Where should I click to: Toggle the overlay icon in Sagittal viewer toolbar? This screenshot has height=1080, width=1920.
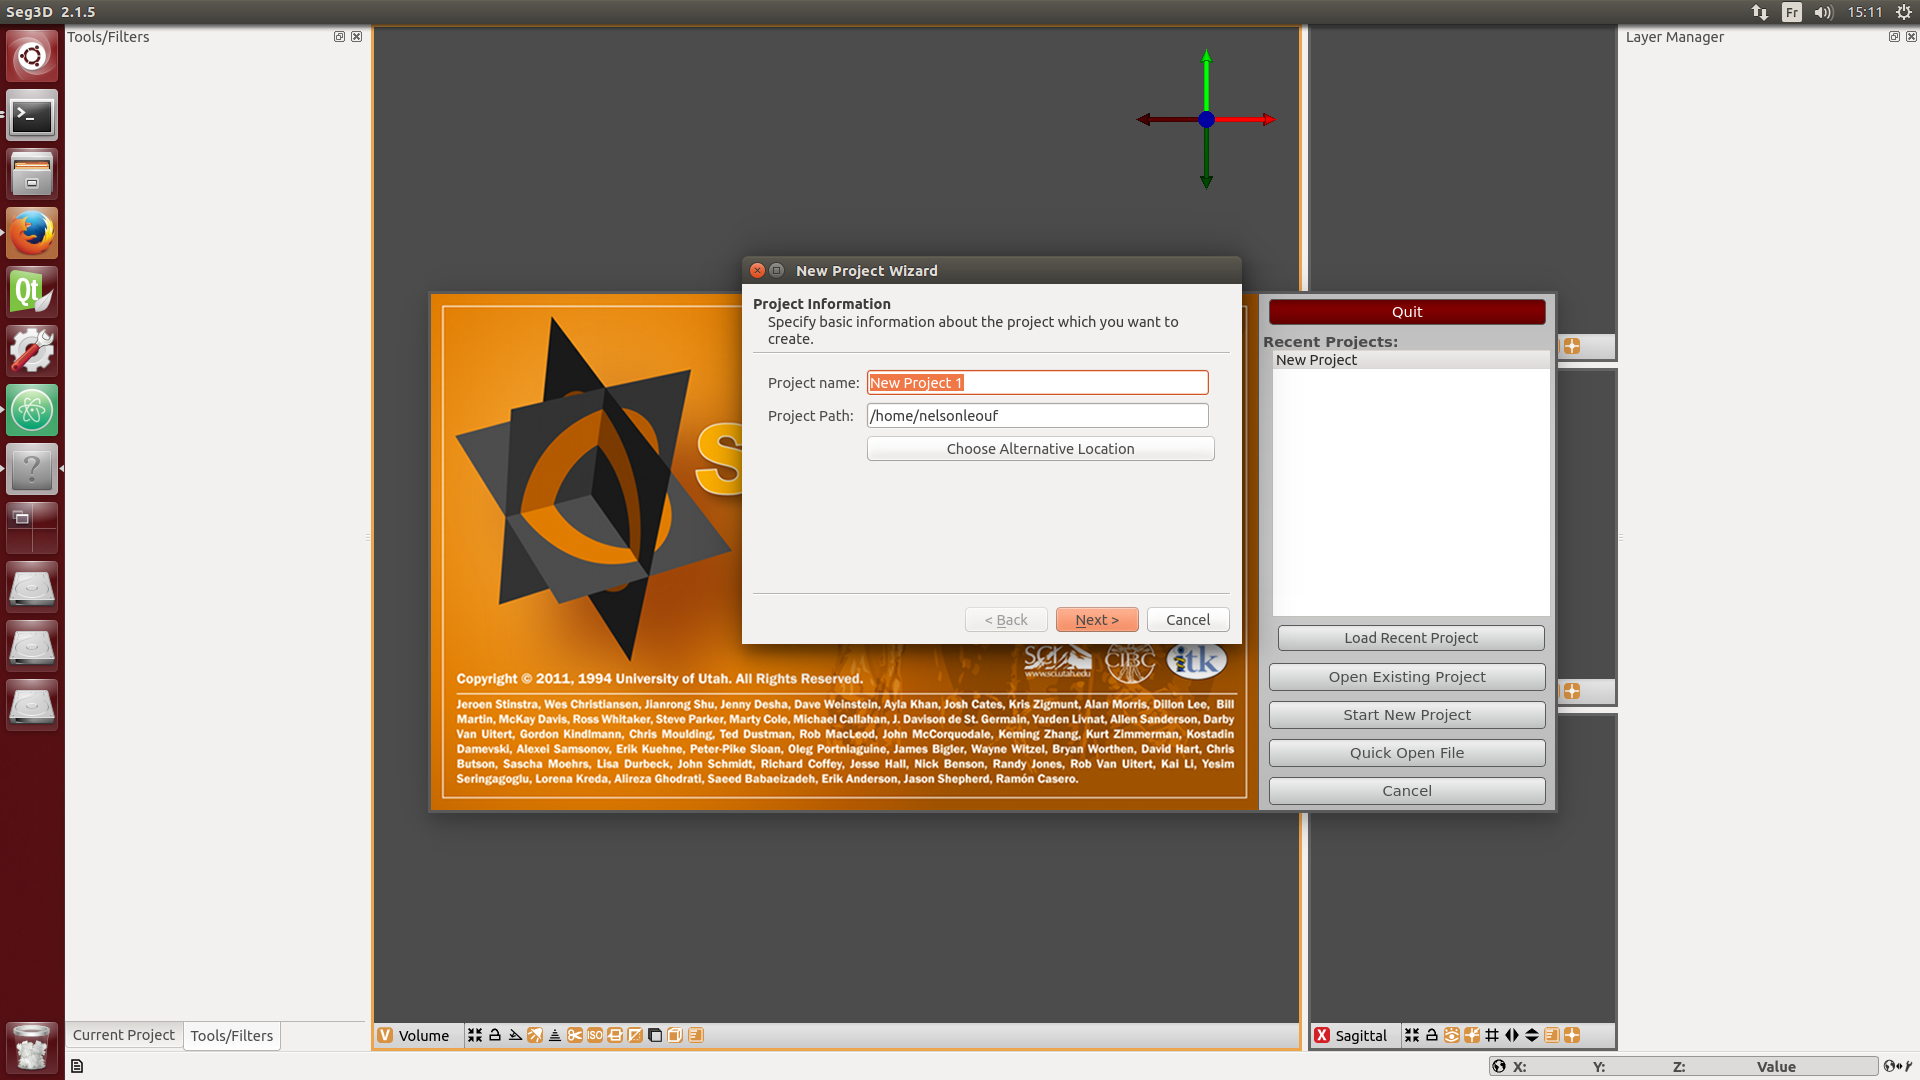pos(1552,1035)
